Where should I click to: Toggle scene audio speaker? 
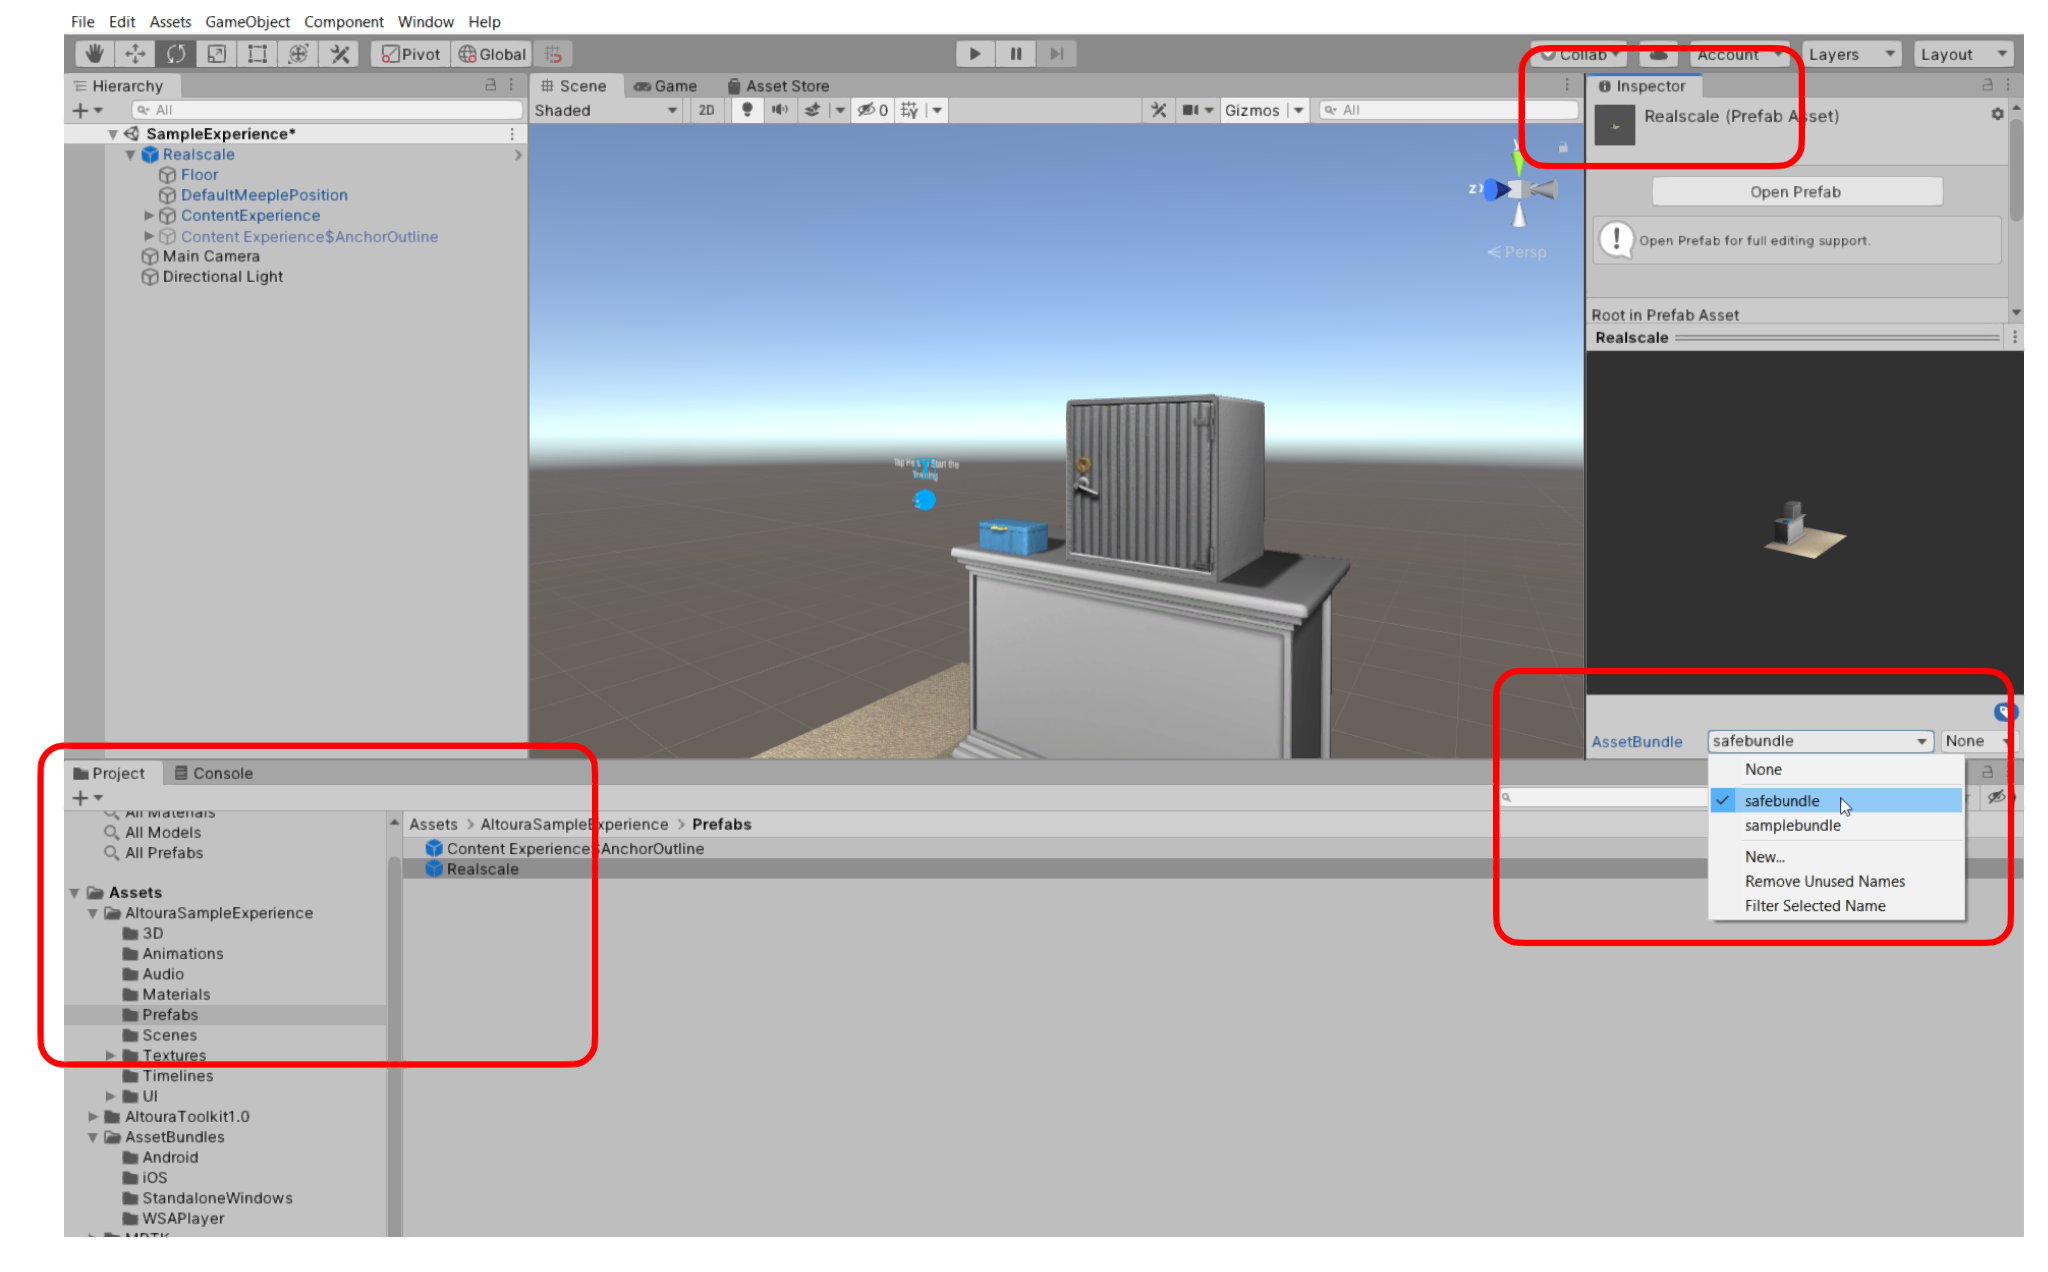click(x=780, y=110)
